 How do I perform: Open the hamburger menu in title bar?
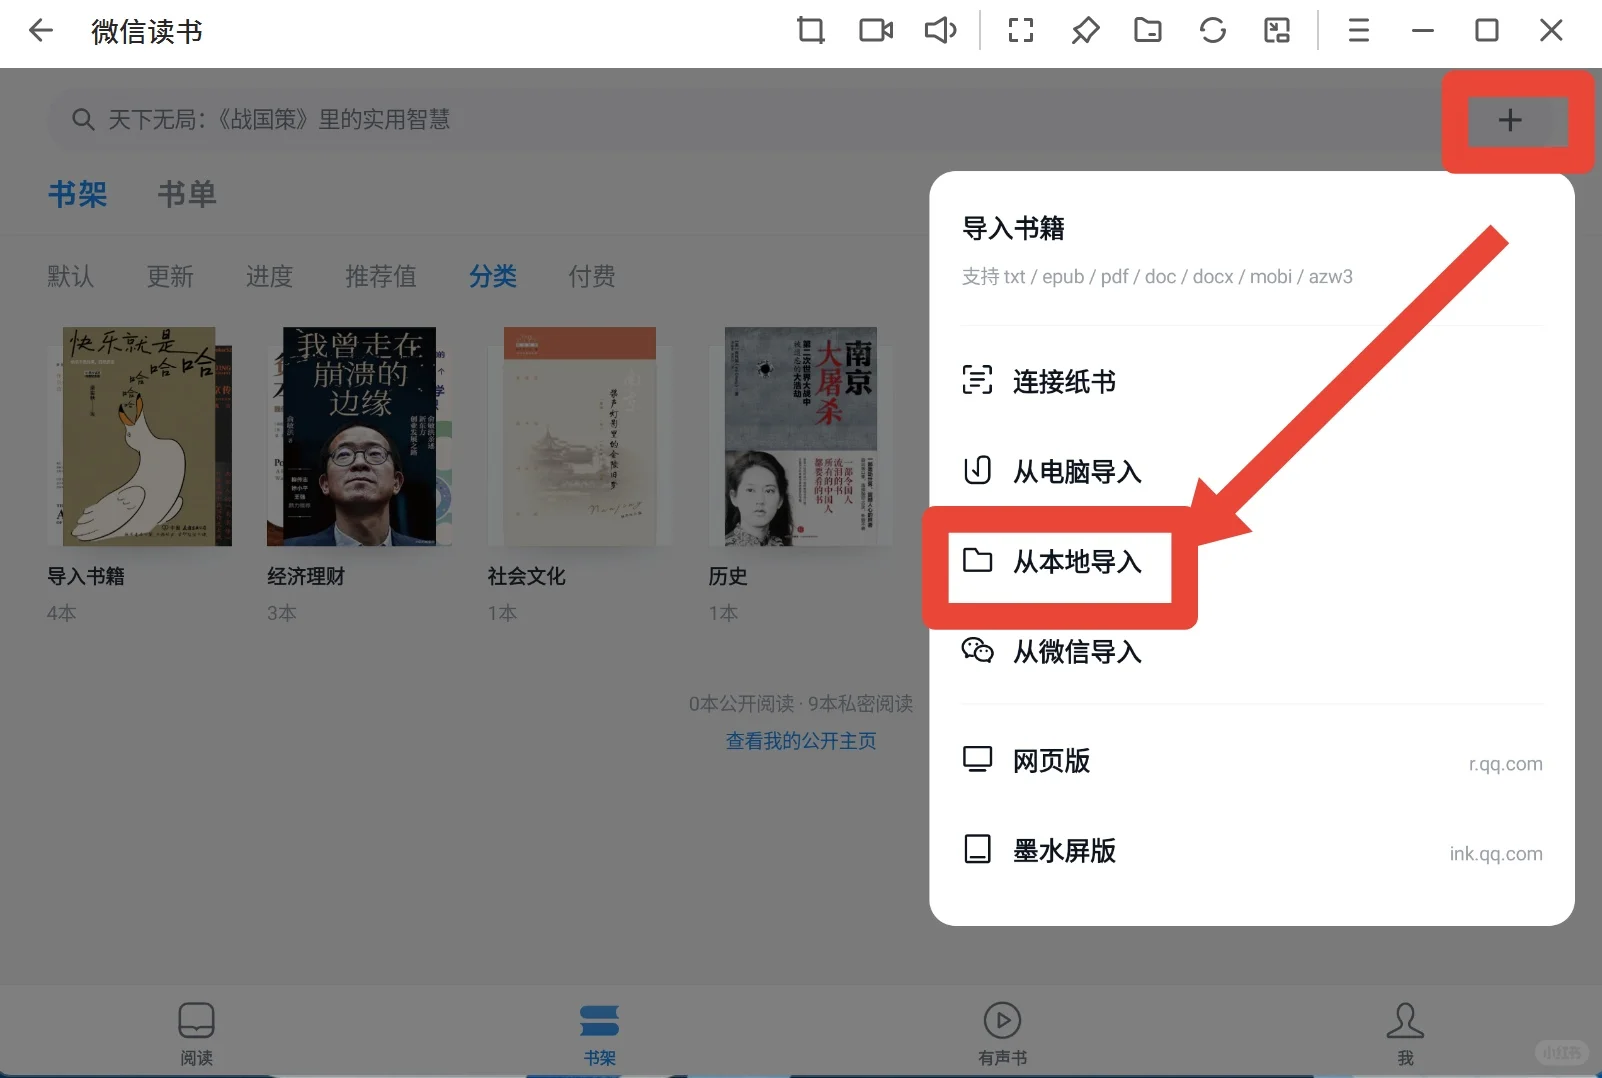1358,31
